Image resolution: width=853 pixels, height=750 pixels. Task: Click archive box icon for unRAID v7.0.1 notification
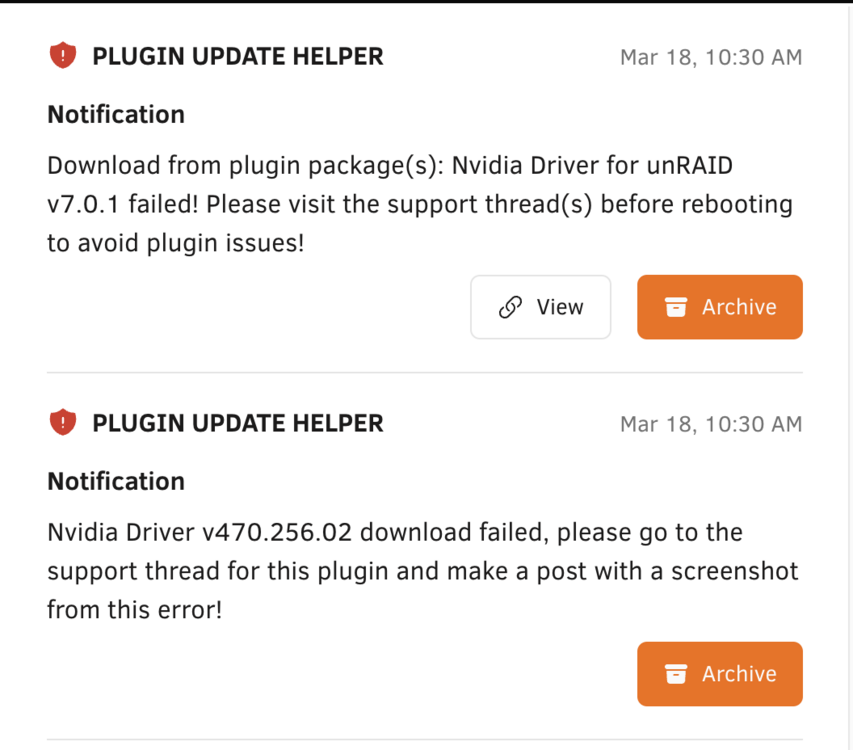click(x=676, y=307)
